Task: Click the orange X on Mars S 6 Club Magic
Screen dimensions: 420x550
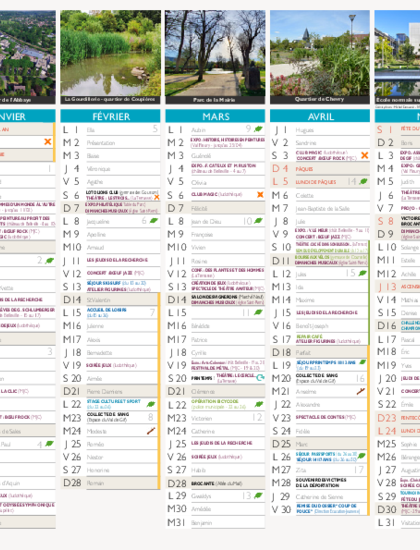Action: [260, 195]
